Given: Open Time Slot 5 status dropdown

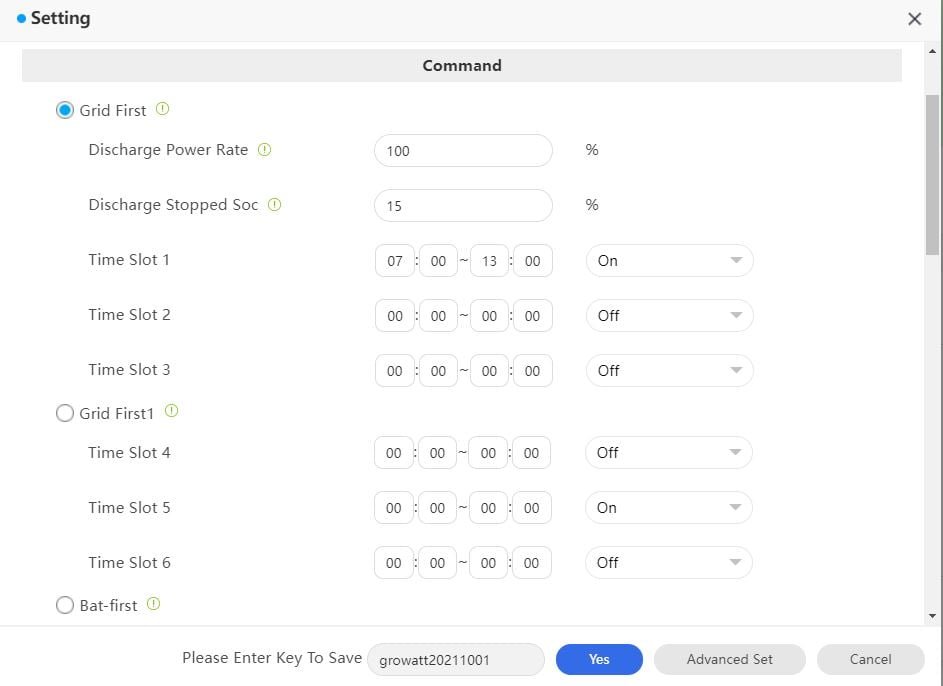Looking at the screenshot, I should pos(668,508).
